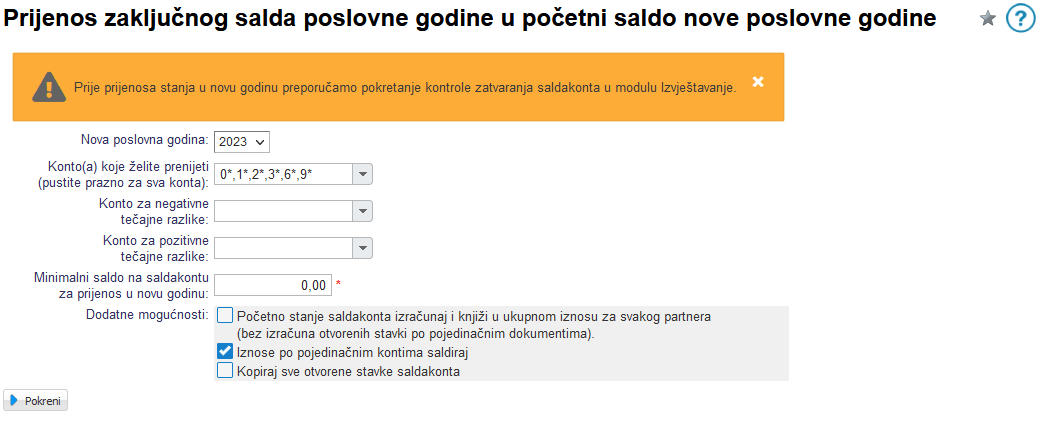The height and width of the screenshot is (425, 1038).
Task: Enable Početno stanje saldakonta checkbox
Action: point(225,316)
